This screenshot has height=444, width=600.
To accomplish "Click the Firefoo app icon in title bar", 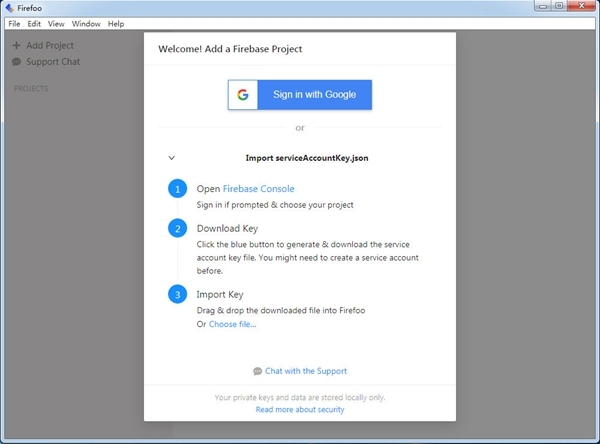I will (9, 8).
